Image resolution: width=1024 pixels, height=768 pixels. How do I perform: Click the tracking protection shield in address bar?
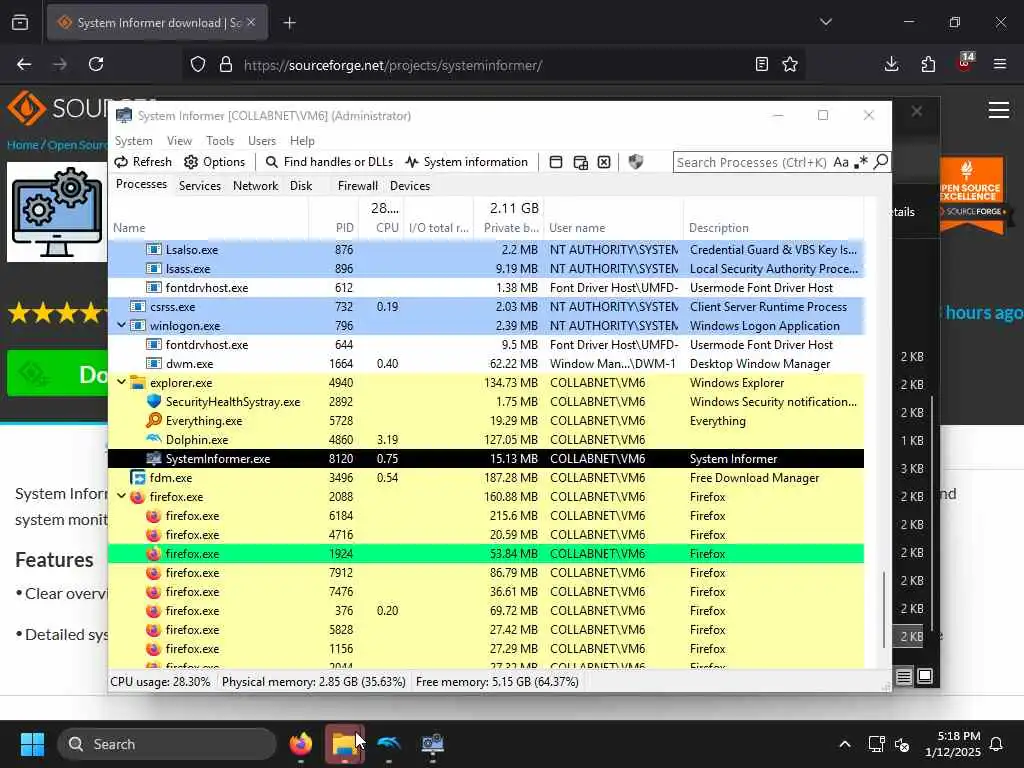coord(198,64)
